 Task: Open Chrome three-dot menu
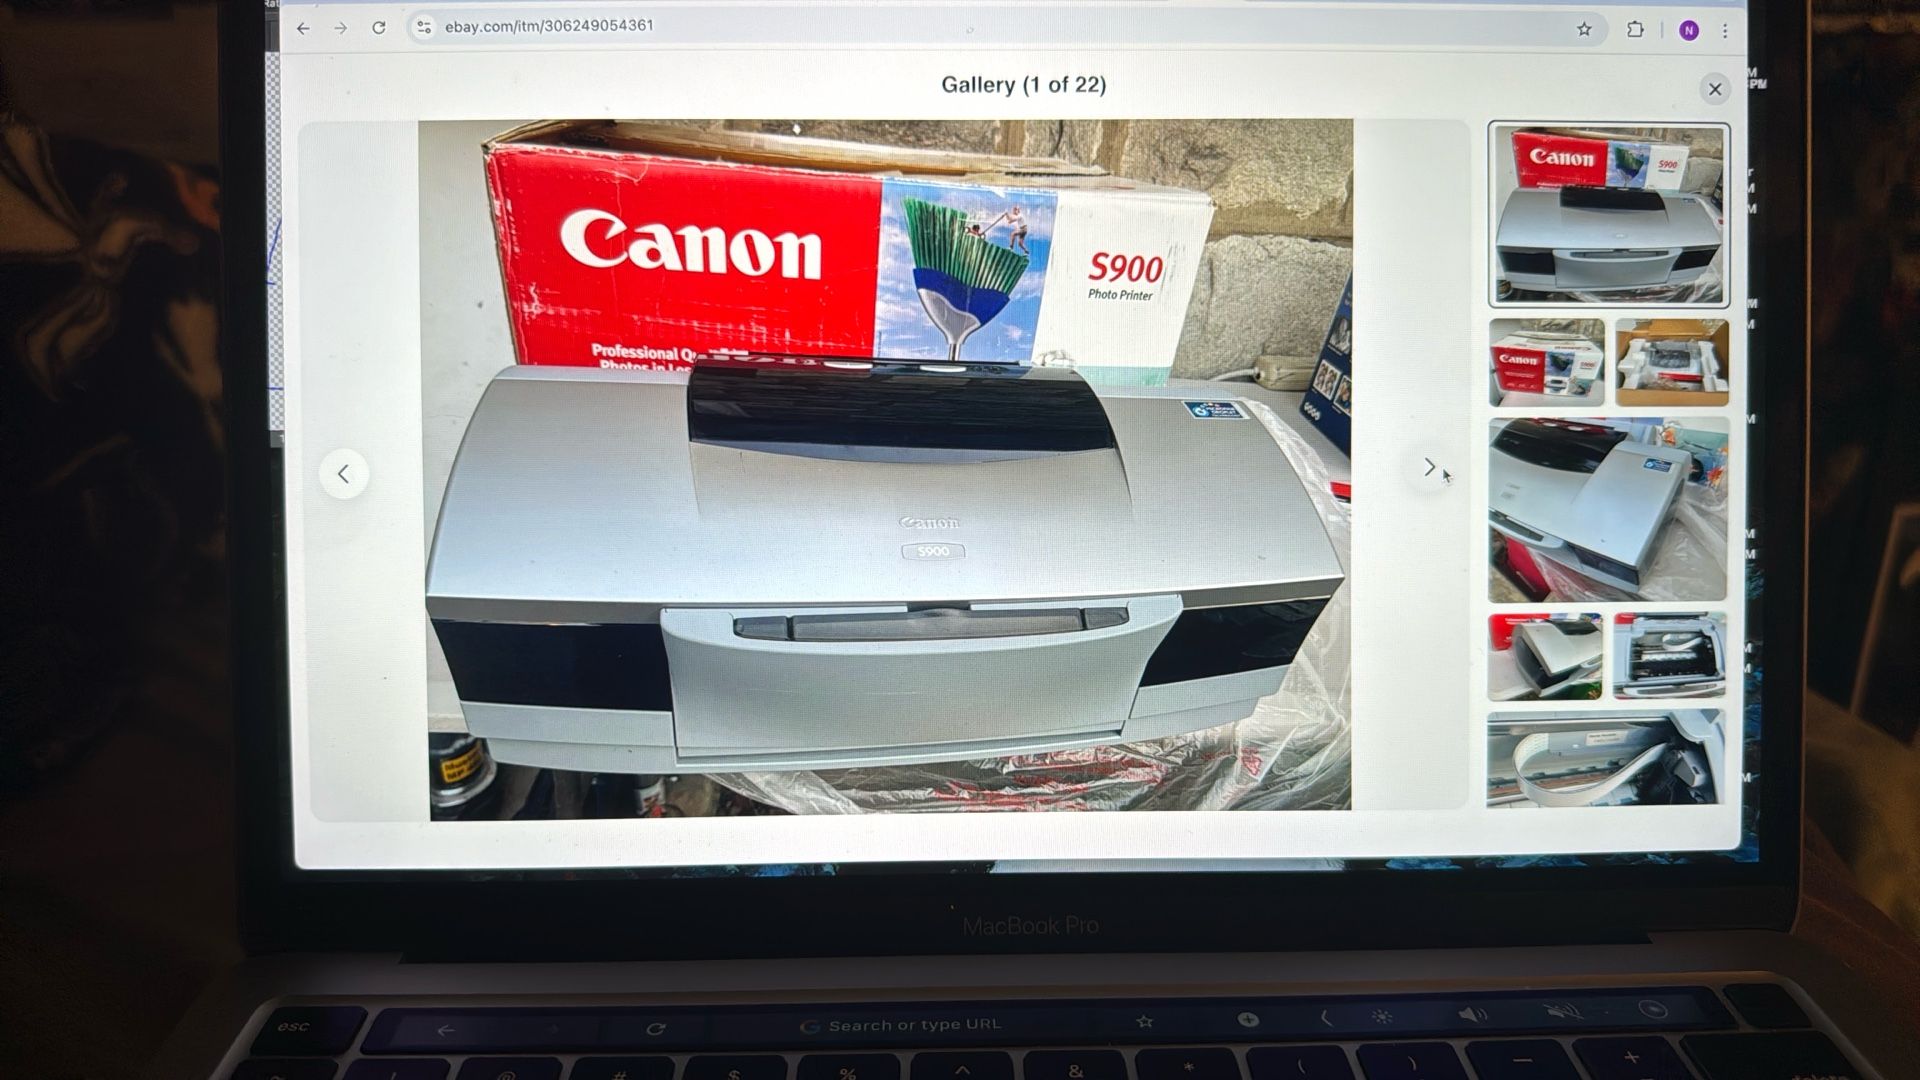[x=1725, y=31]
